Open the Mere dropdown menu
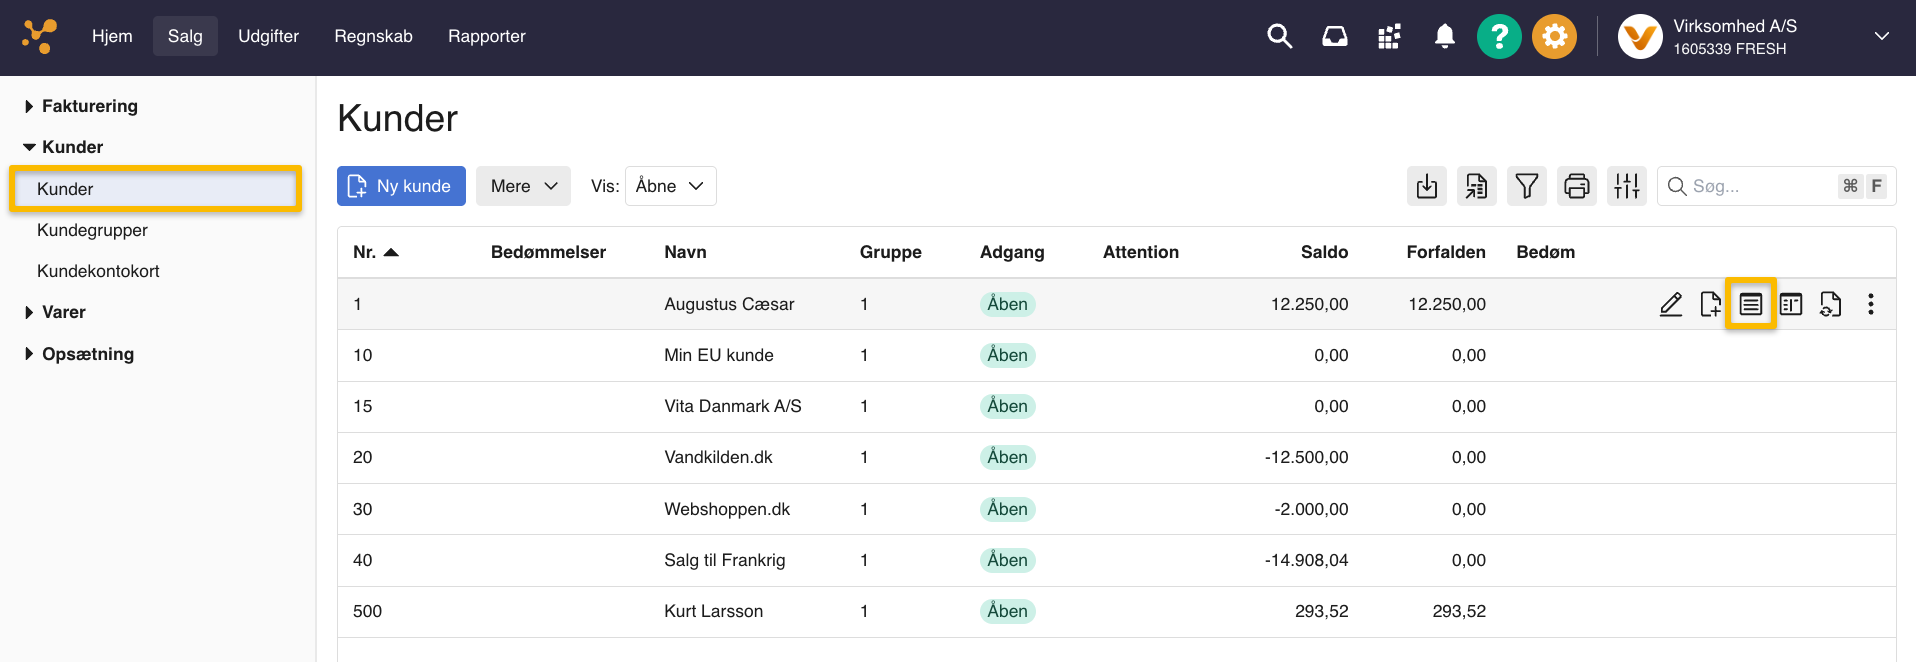Screen dimensions: 1916x662 point(523,186)
